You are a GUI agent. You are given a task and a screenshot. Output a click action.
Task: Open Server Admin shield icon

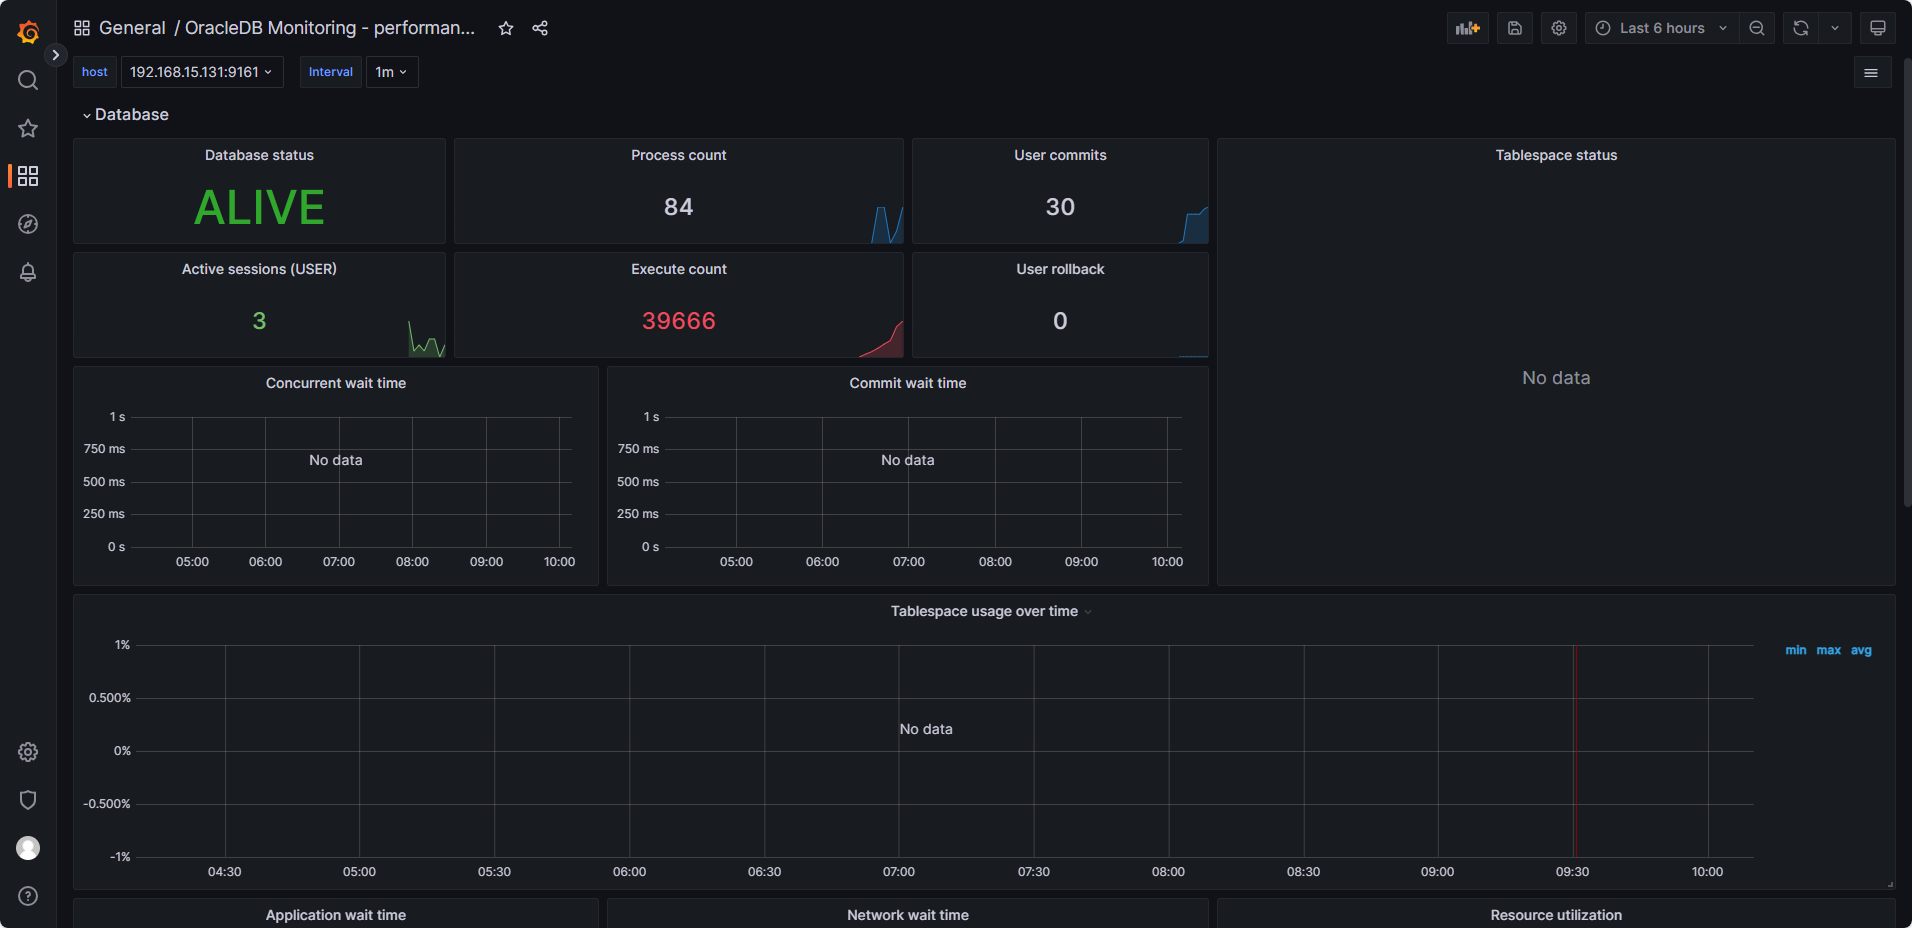pos(28,800)
